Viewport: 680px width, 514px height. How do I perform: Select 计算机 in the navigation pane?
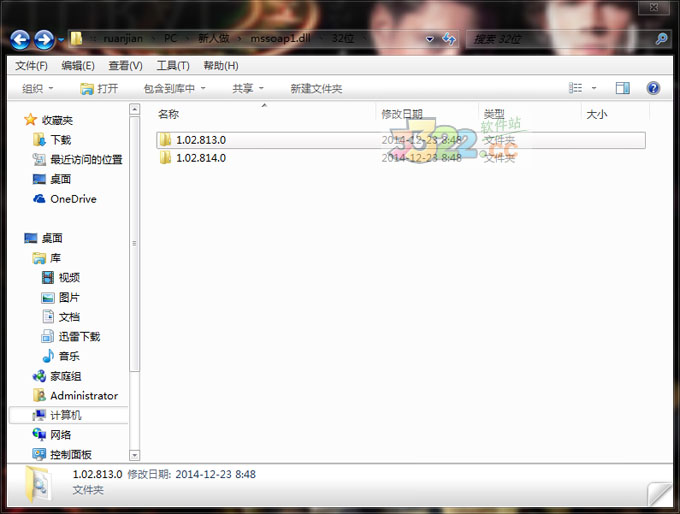(66, 415)
